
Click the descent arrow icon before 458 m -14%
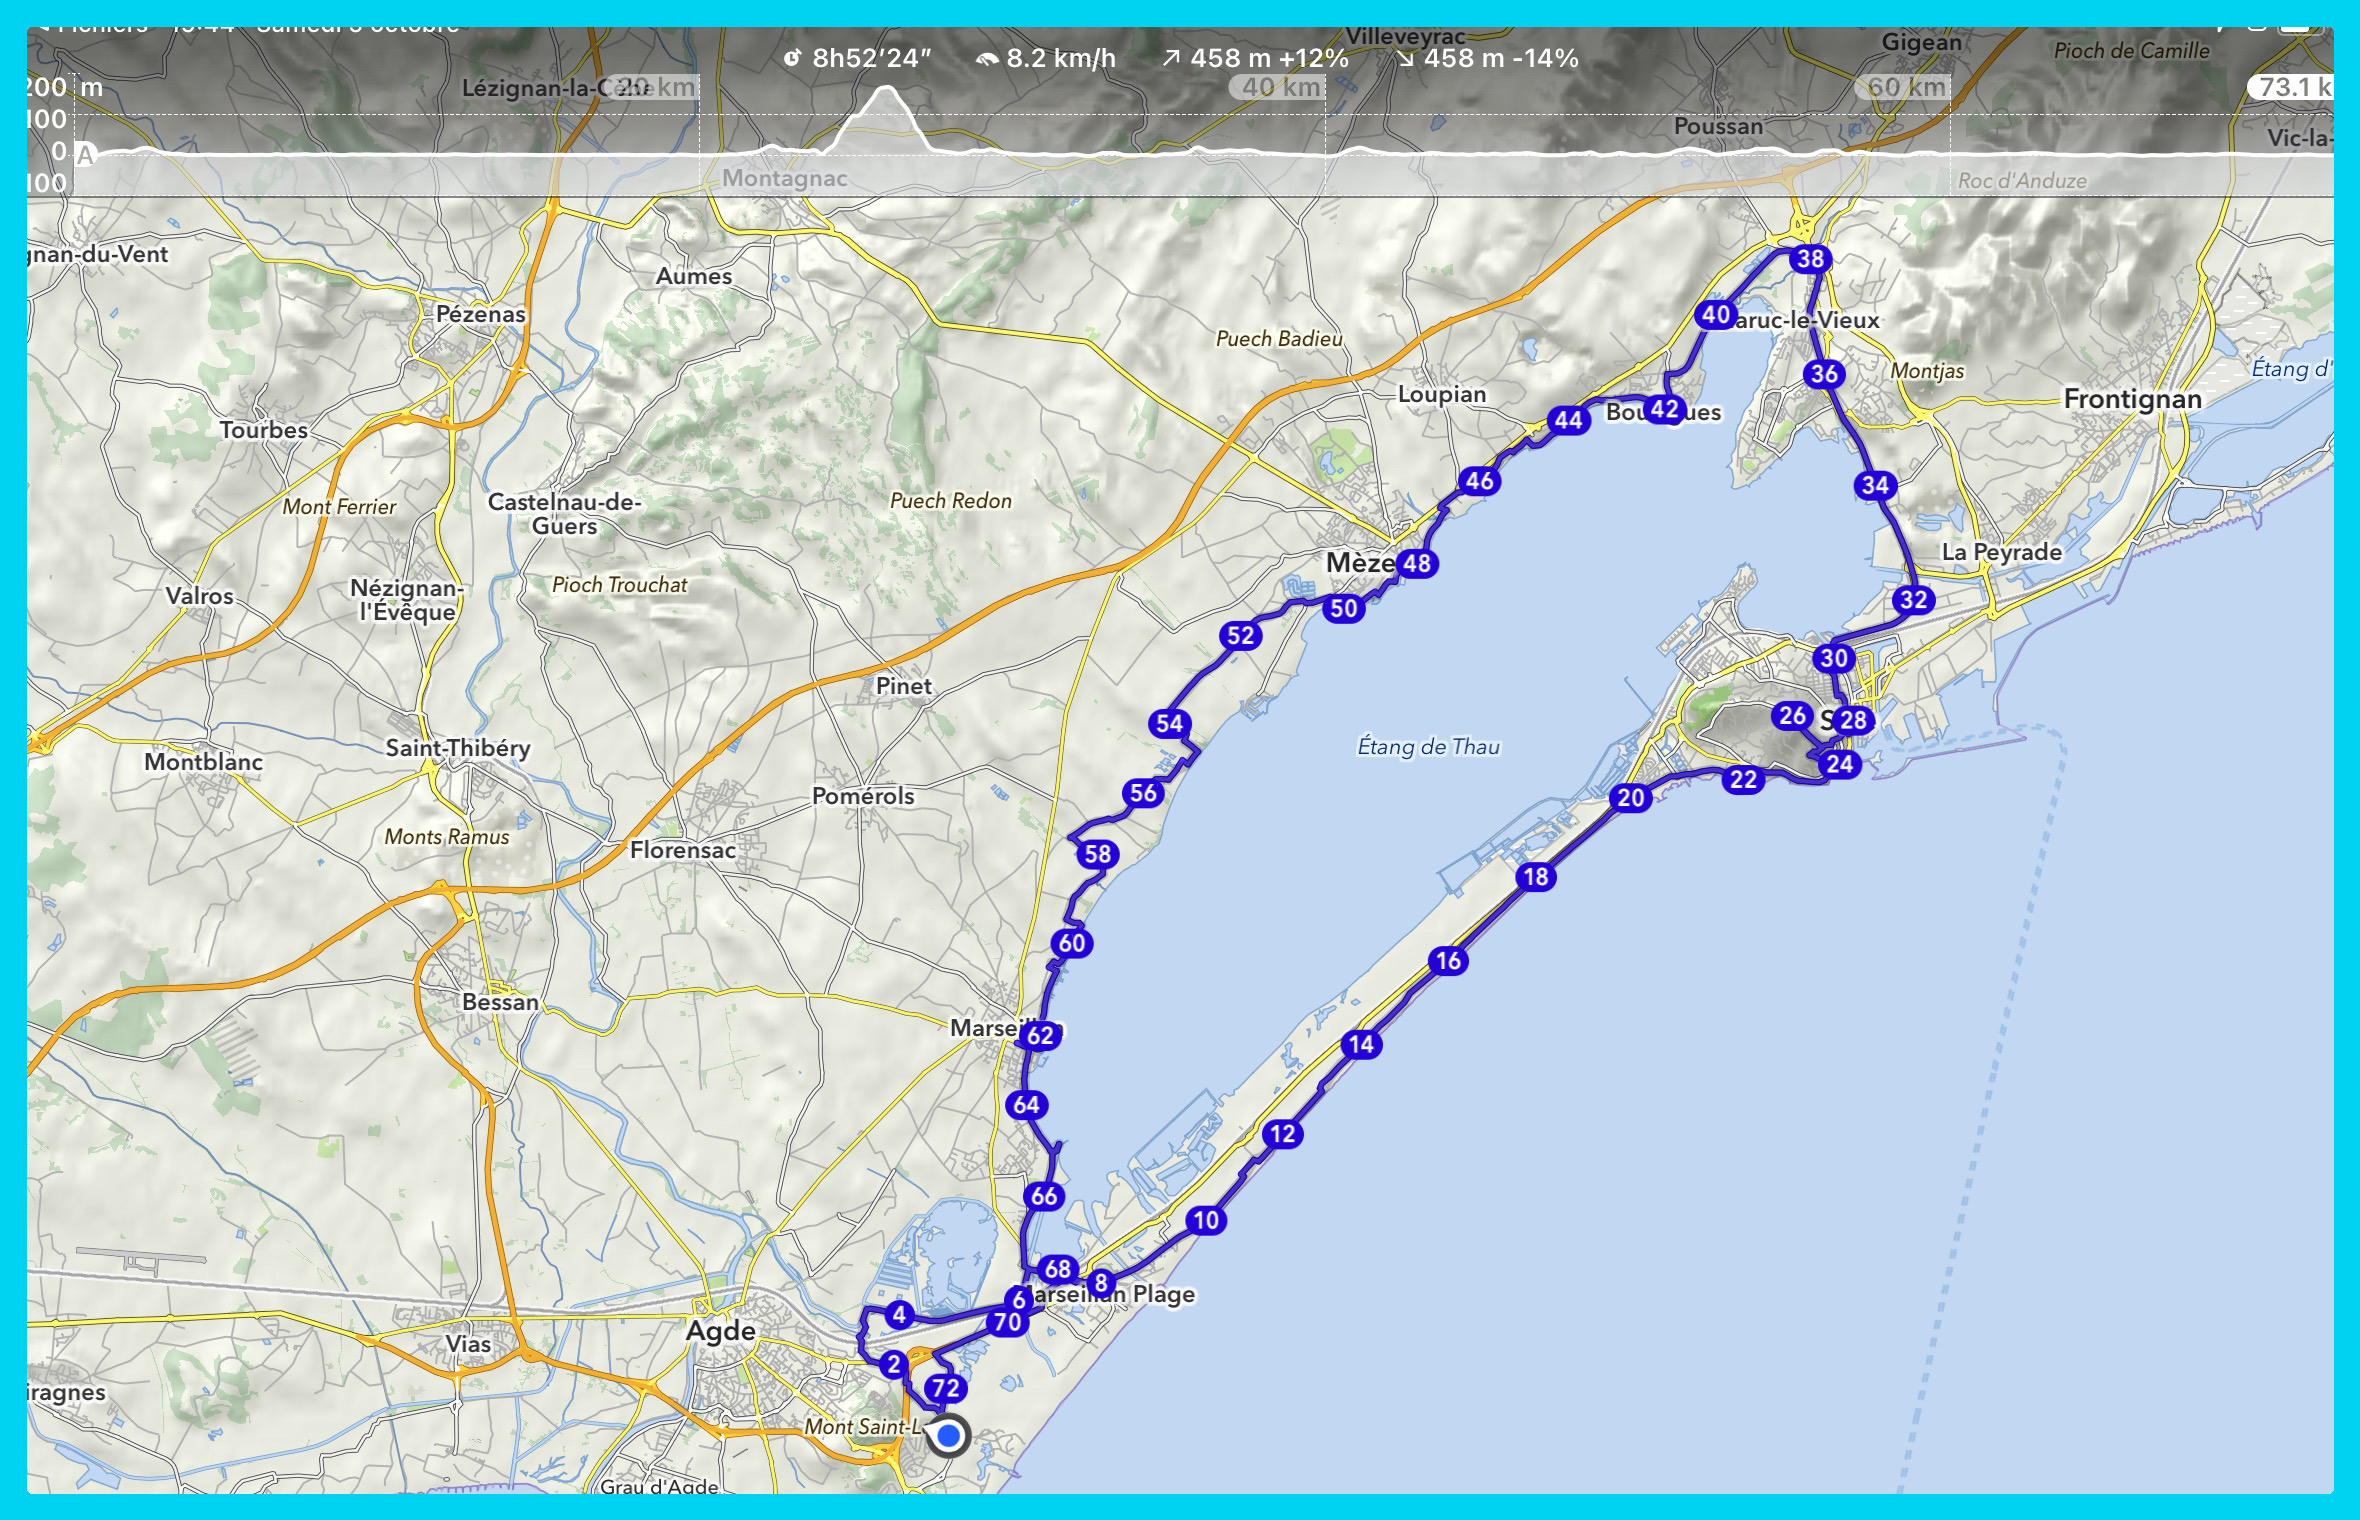point(1405,60)
